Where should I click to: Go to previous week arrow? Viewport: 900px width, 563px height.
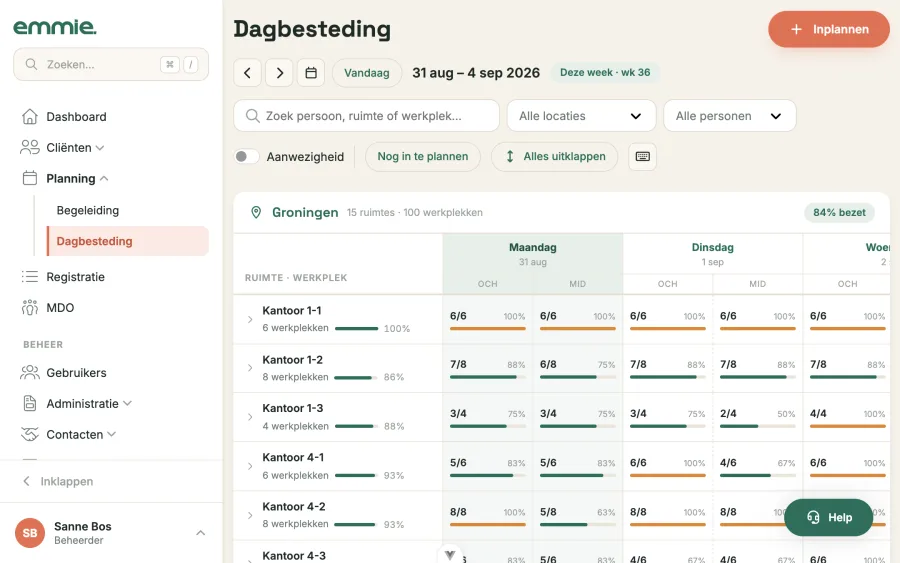point(247,73)
